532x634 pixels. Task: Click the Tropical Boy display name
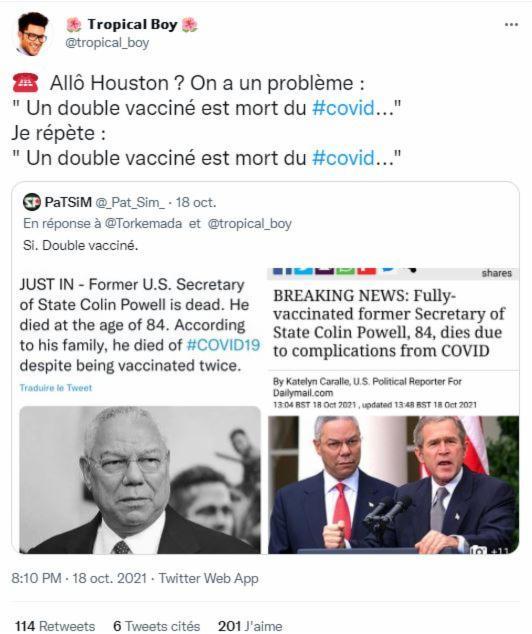(132, 24)
